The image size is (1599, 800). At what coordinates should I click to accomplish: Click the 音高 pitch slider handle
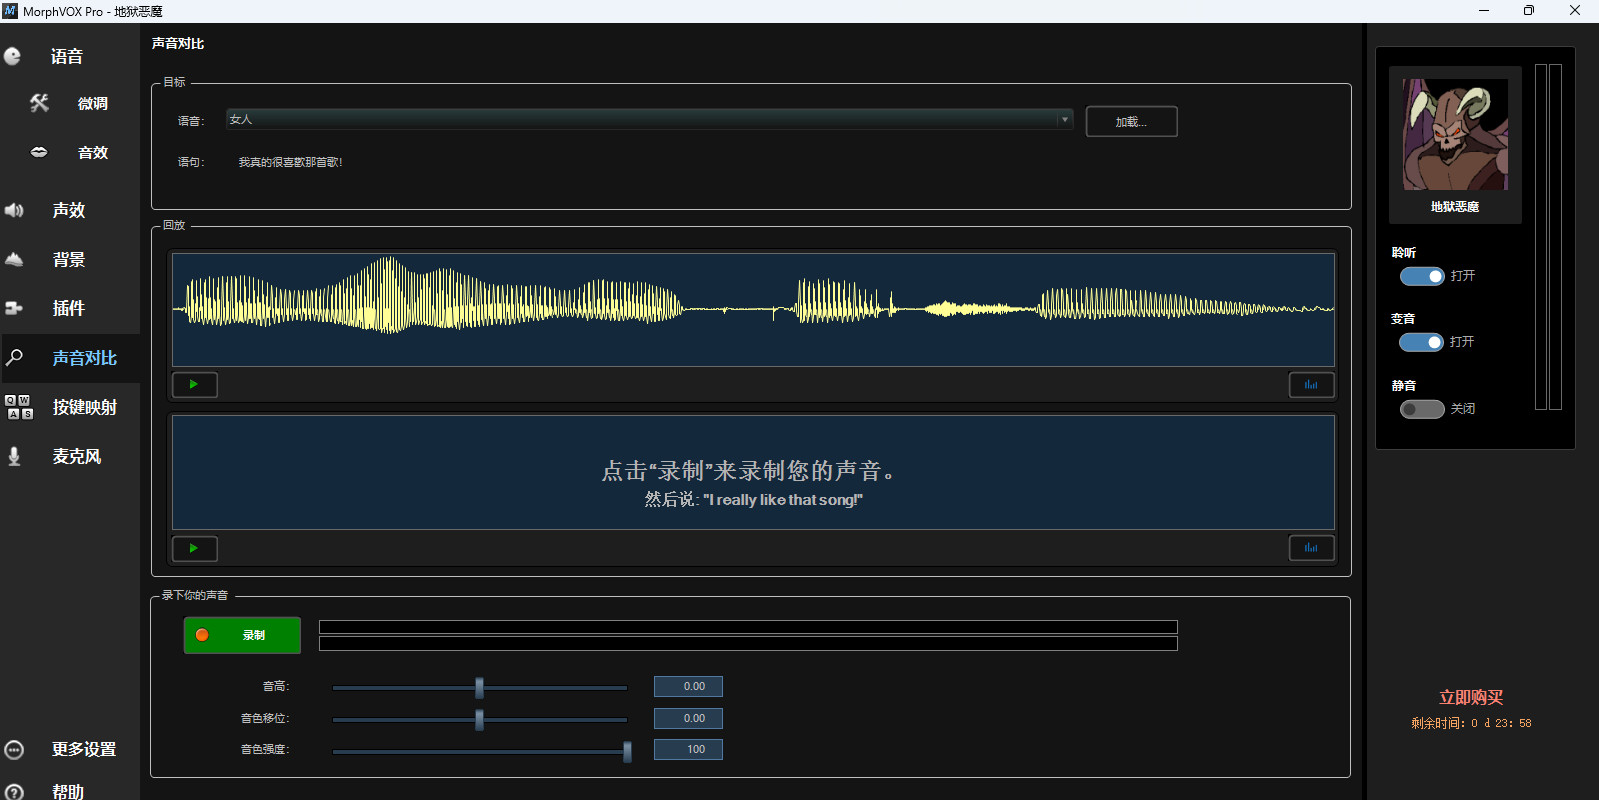coord(479,687)
